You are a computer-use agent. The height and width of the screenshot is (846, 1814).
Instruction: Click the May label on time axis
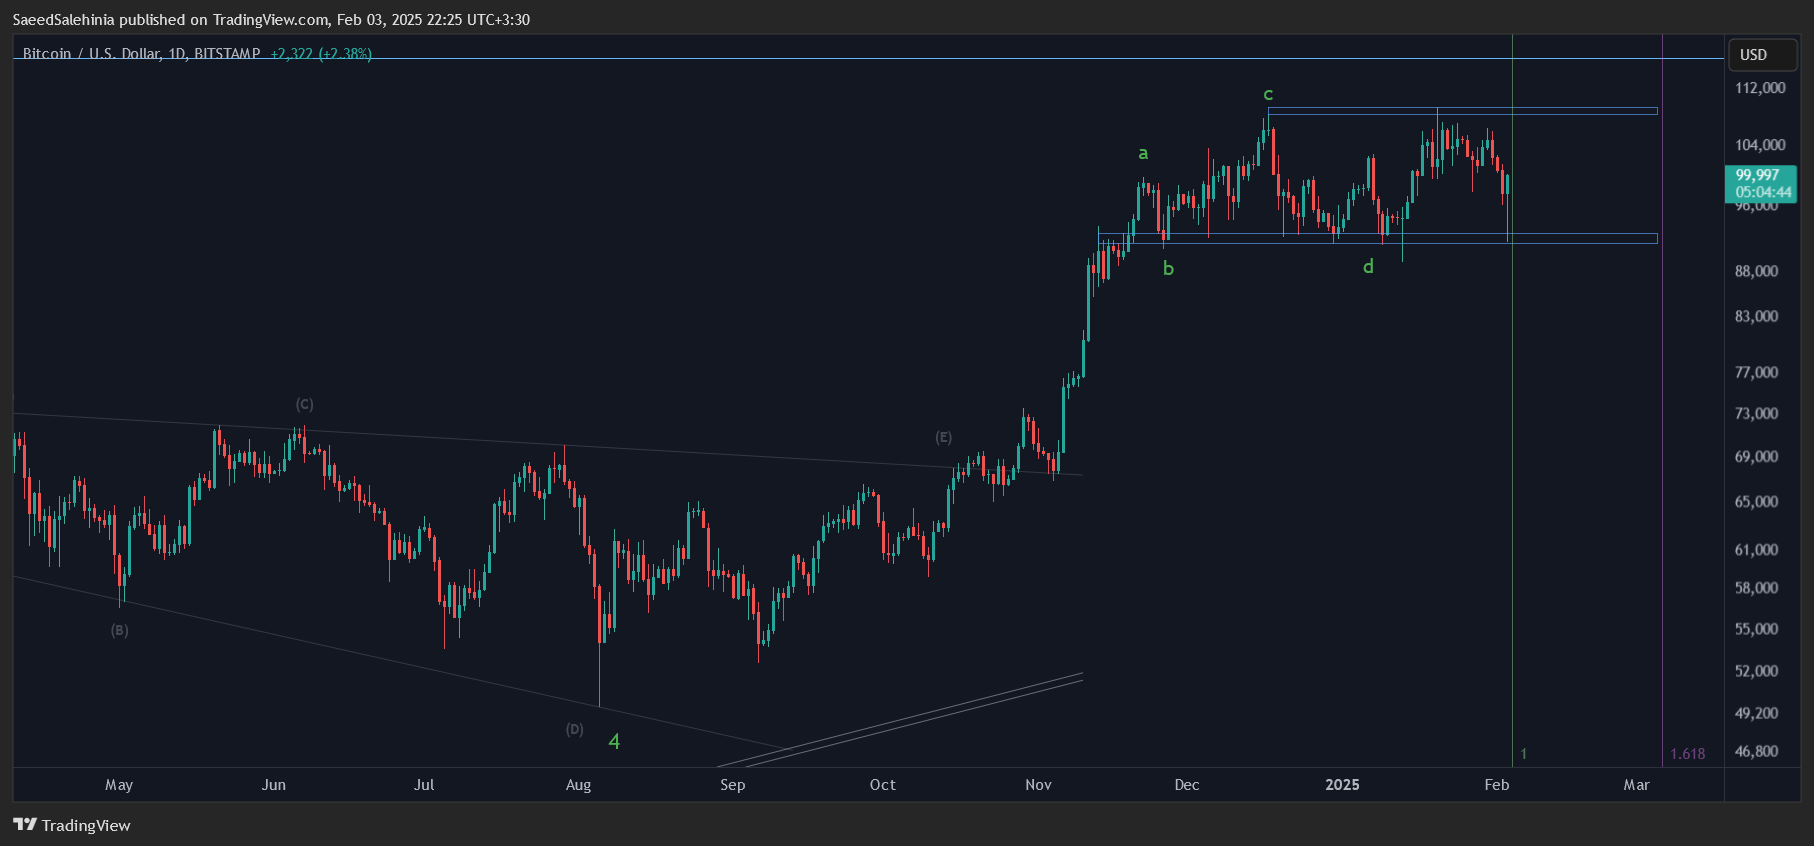[x=119, y=785]
